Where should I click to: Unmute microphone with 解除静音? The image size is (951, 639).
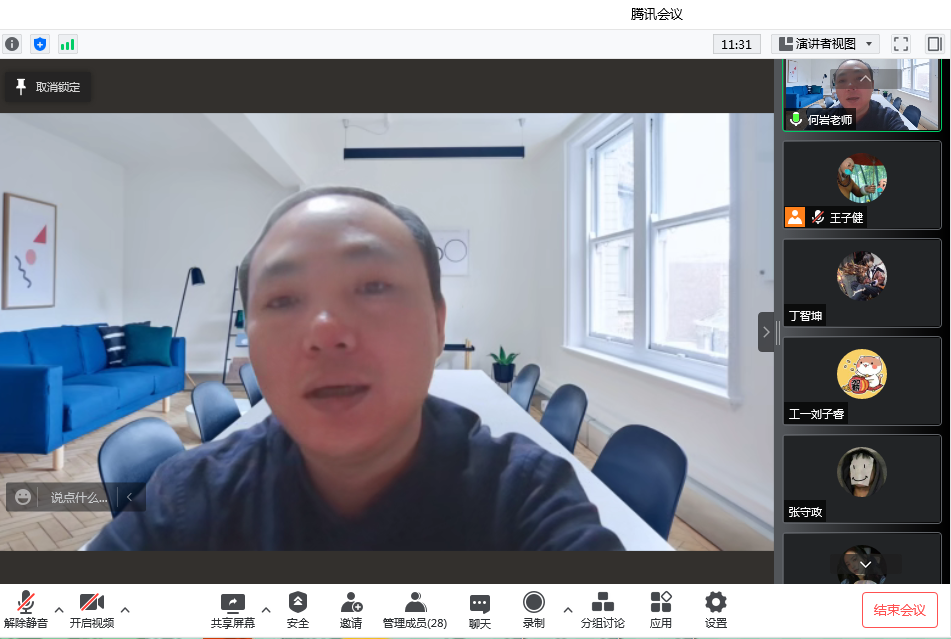point(25,610)
